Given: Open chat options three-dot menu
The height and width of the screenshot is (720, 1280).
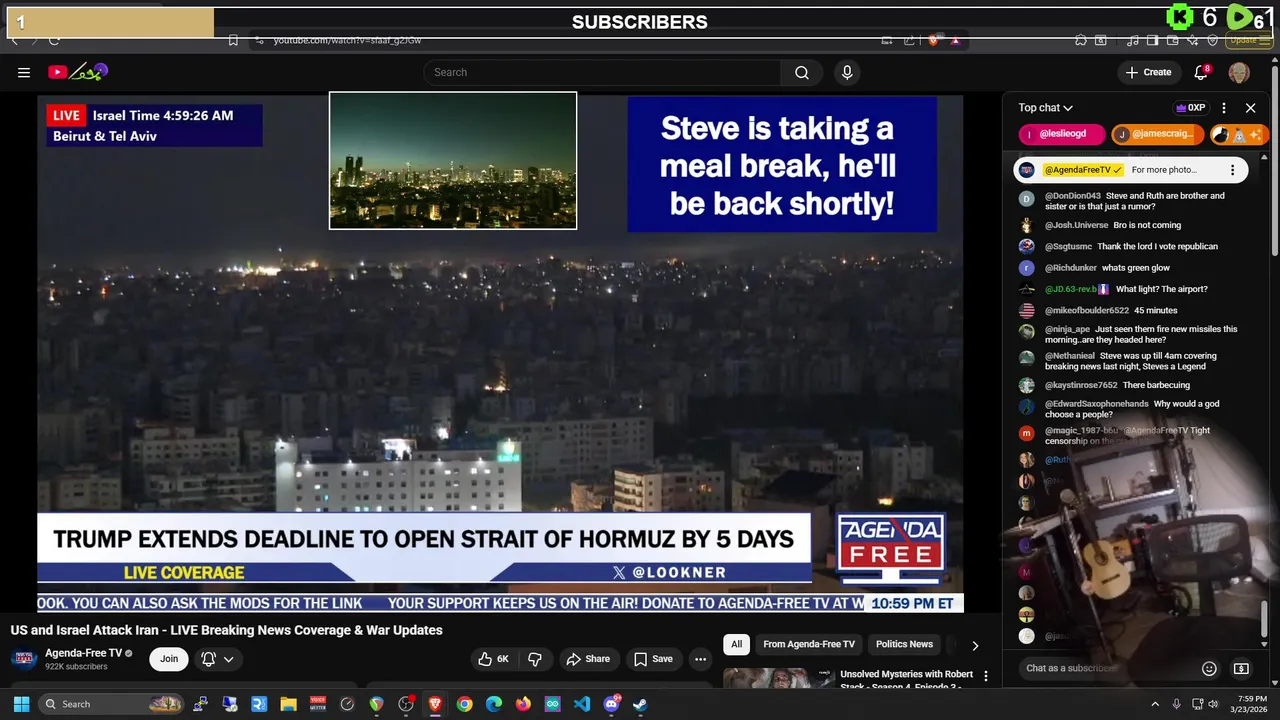Looking at the screenshot, I should click(x=1224, y=108).
